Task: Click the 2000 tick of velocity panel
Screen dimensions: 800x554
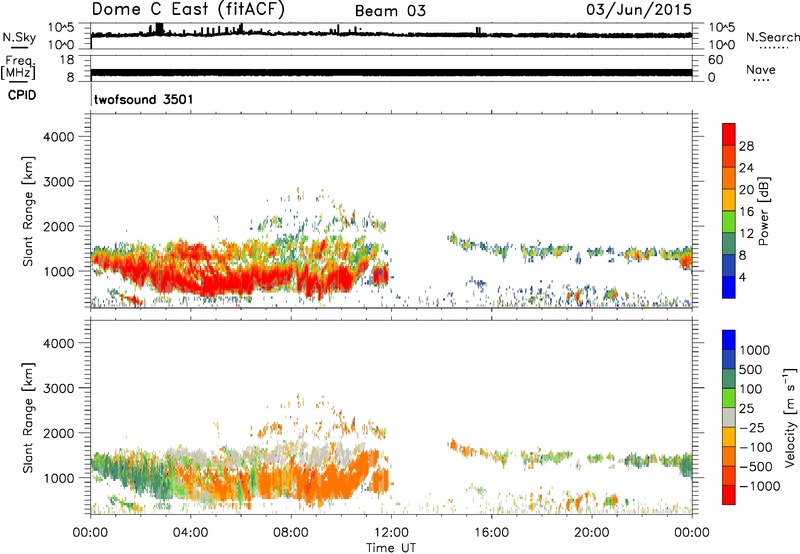Action: point(59,433)
